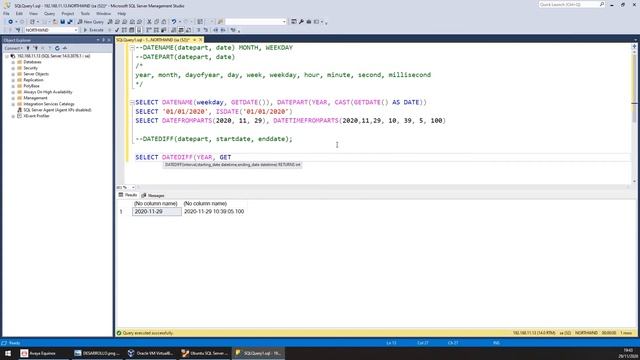Click the Copy icon in toolbar

[x=157, y=22]
